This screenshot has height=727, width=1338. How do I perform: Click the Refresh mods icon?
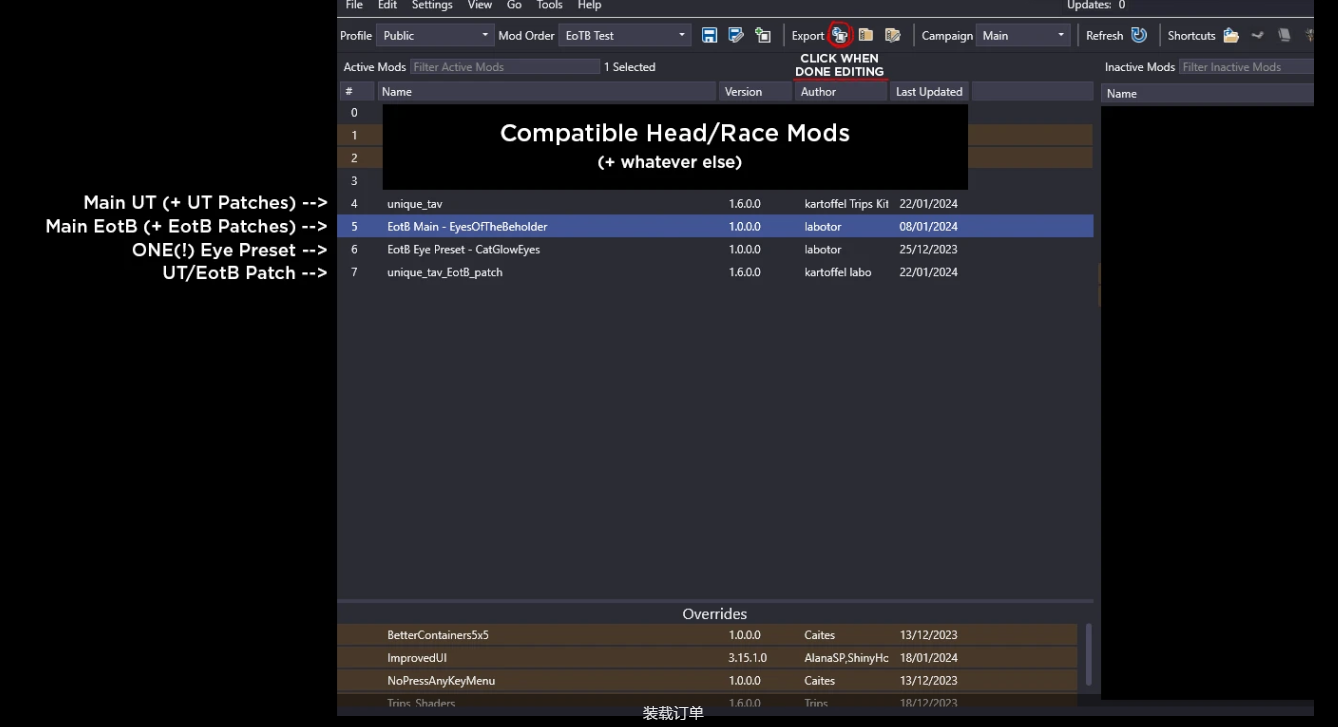pyautogui.click(x=1139, y=35)
